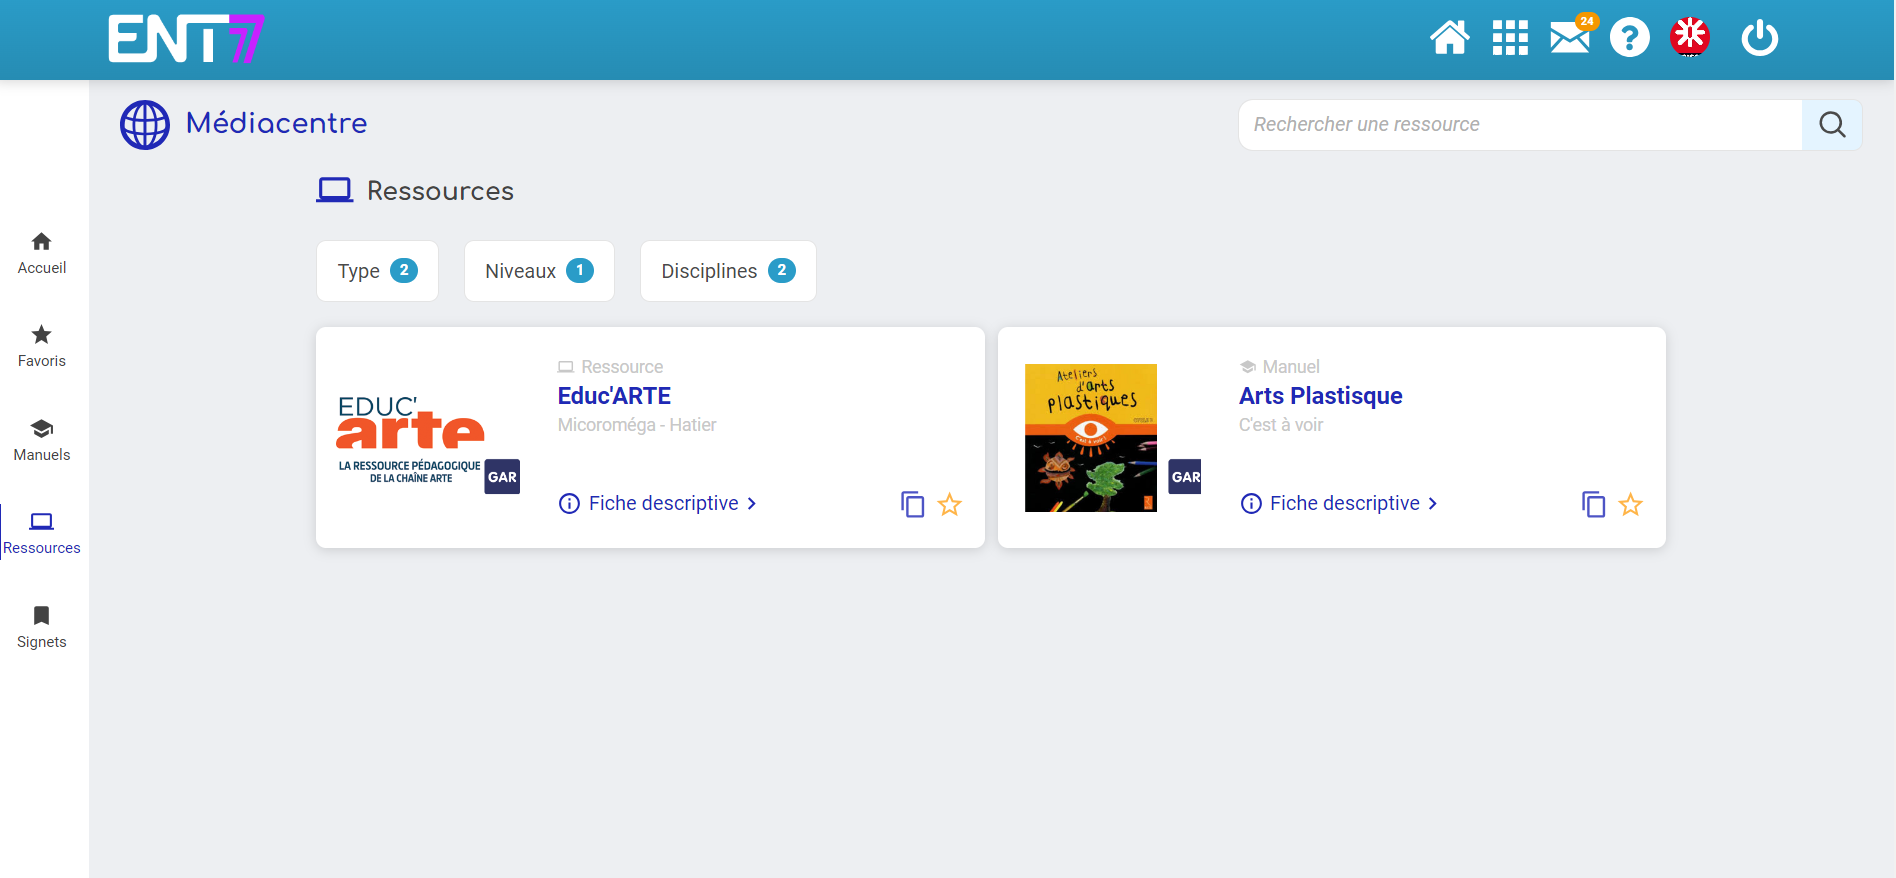1896x878 pixels.
Task: Open the Disciplines filter dropdown
Action: click(x=728, y=271)
